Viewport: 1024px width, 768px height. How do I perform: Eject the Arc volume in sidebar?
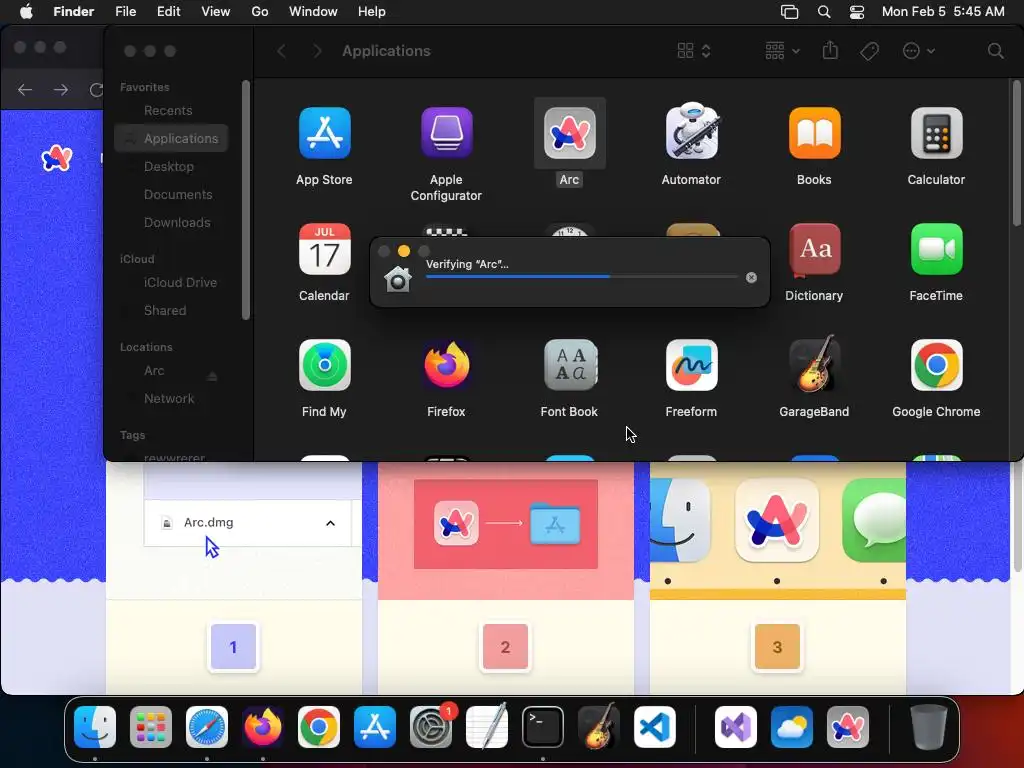212,377
